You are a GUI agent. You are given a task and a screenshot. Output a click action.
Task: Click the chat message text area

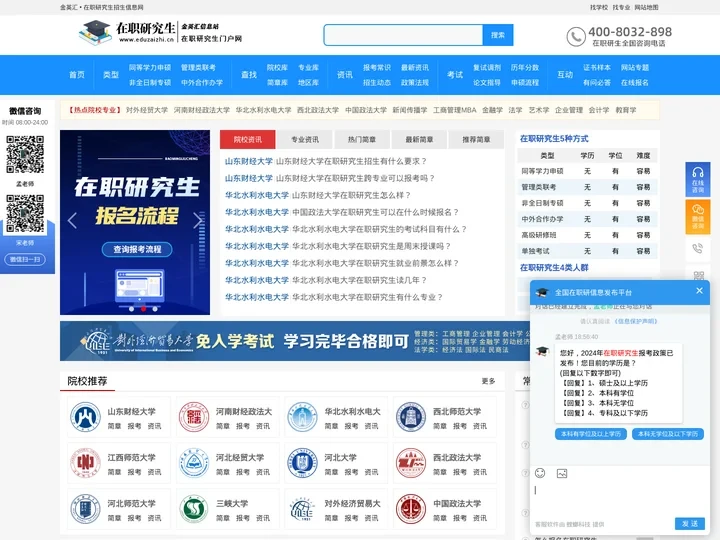pyautogui.click(x=620, y=498)
